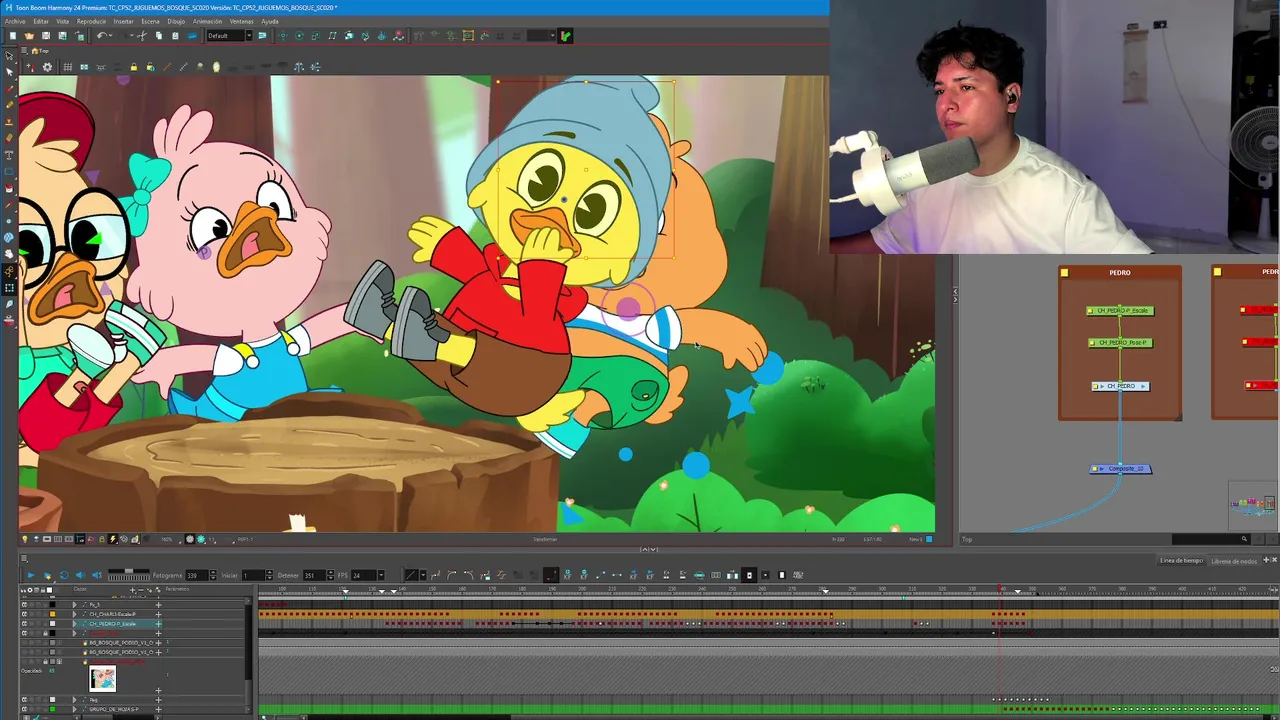1280x720 pixels.
Task: Click the camera view settings gear icon
Action: point(47,67)
